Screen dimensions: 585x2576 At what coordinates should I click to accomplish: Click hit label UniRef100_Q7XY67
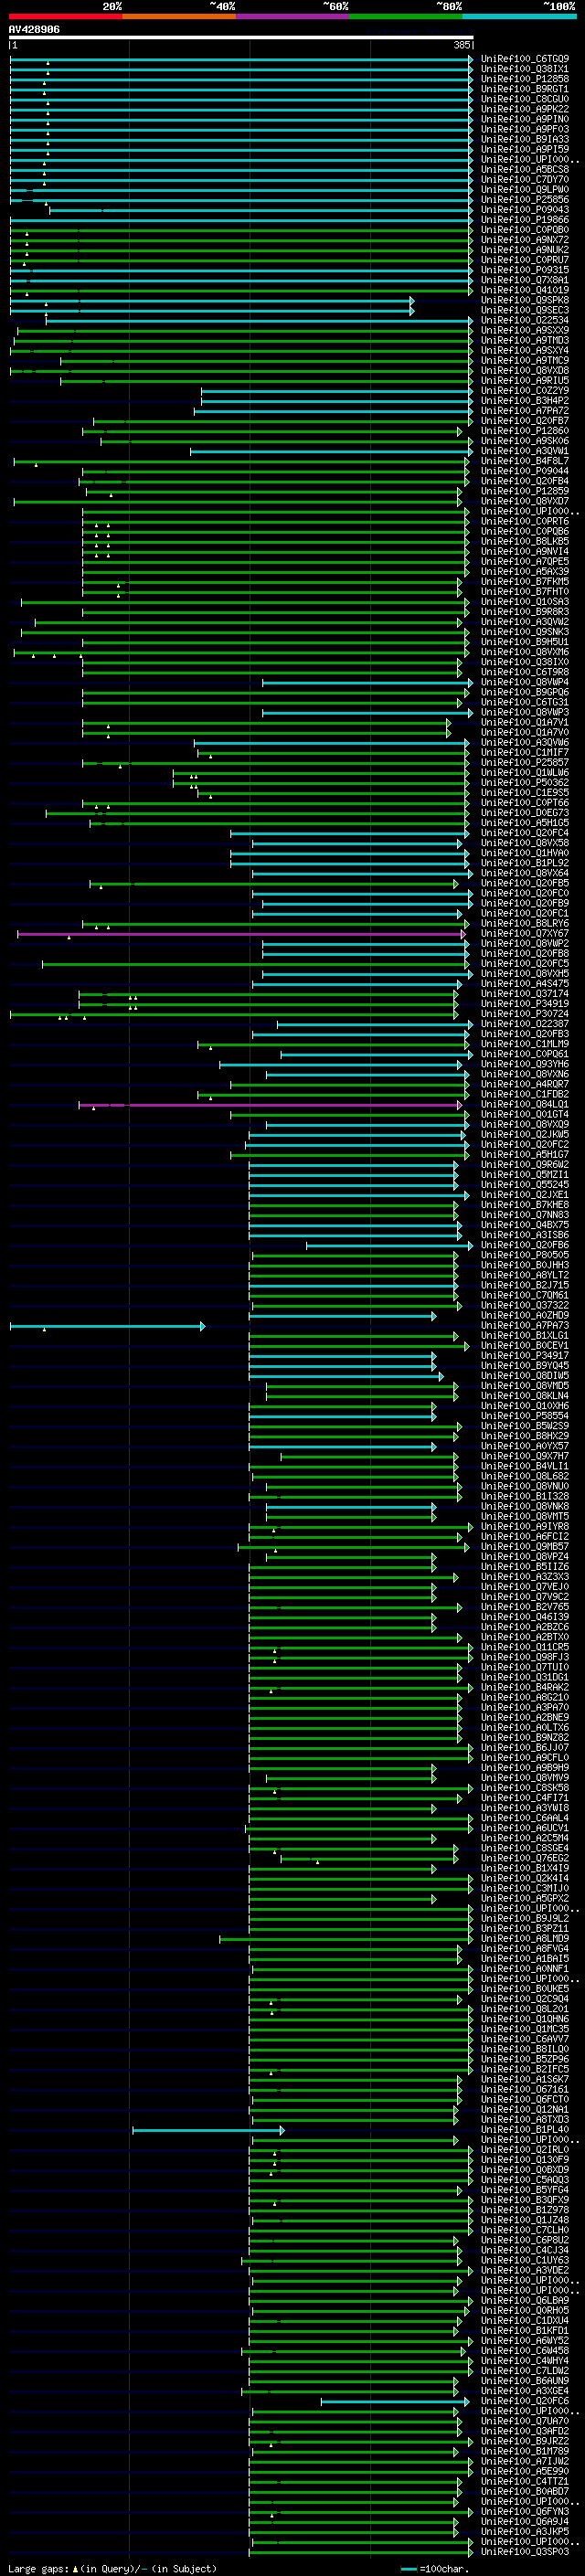pyautogui.click(x=525, y=934)
